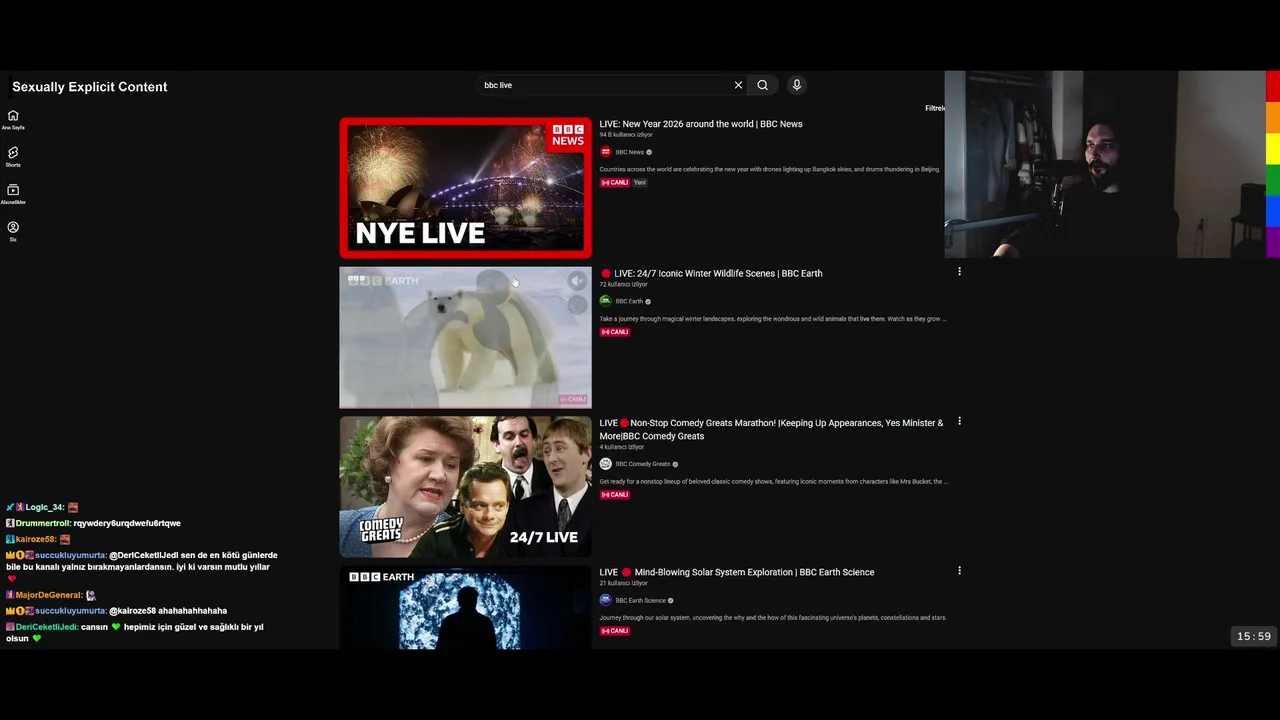
Task: Click the 15:59 timer overlay
Action: click(1254, 636)
